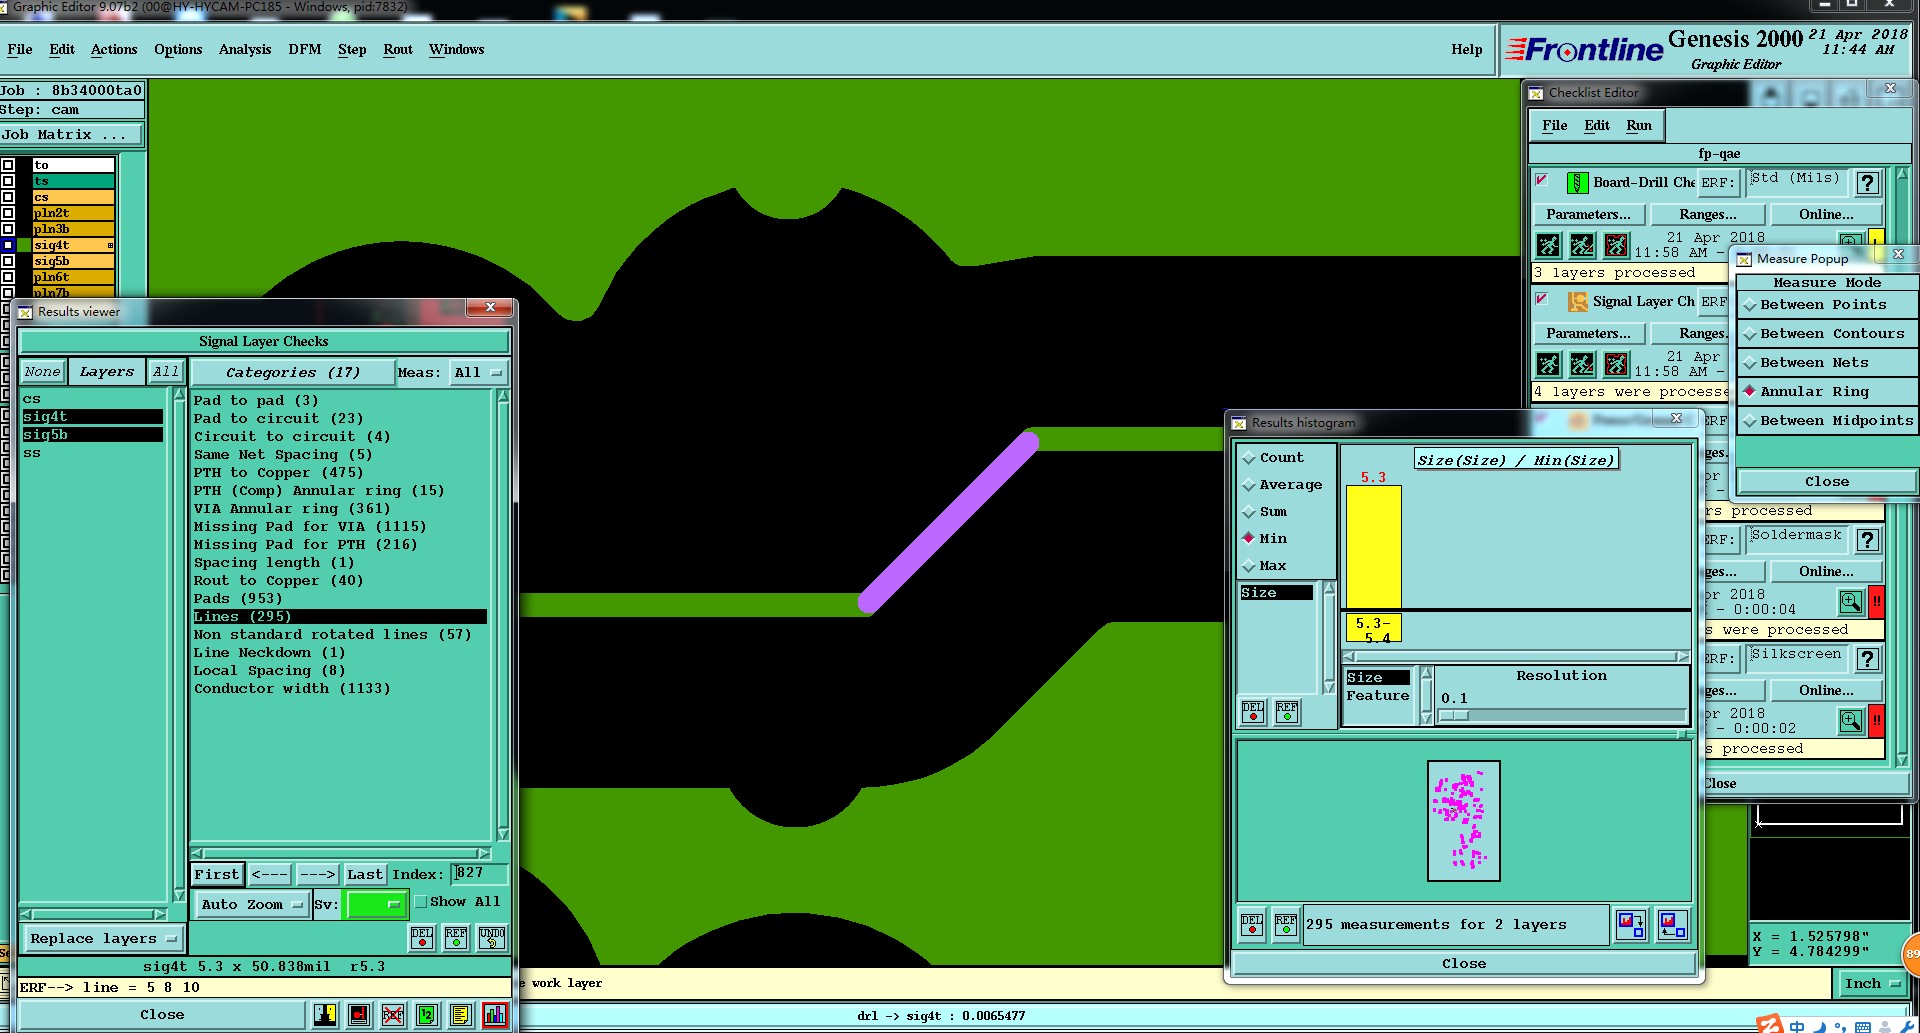1920x1033 pixels.
Task: Select 'Between Nets' measure mode
Action: point(1827,363)
